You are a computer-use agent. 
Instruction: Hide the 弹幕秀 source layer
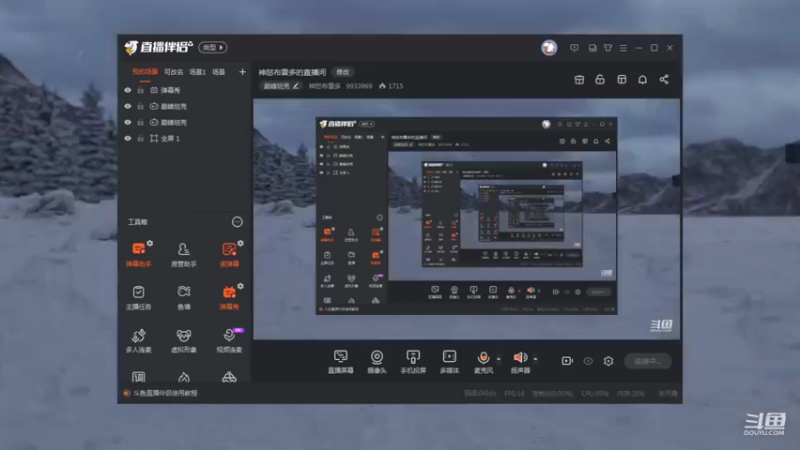(128, 90)
